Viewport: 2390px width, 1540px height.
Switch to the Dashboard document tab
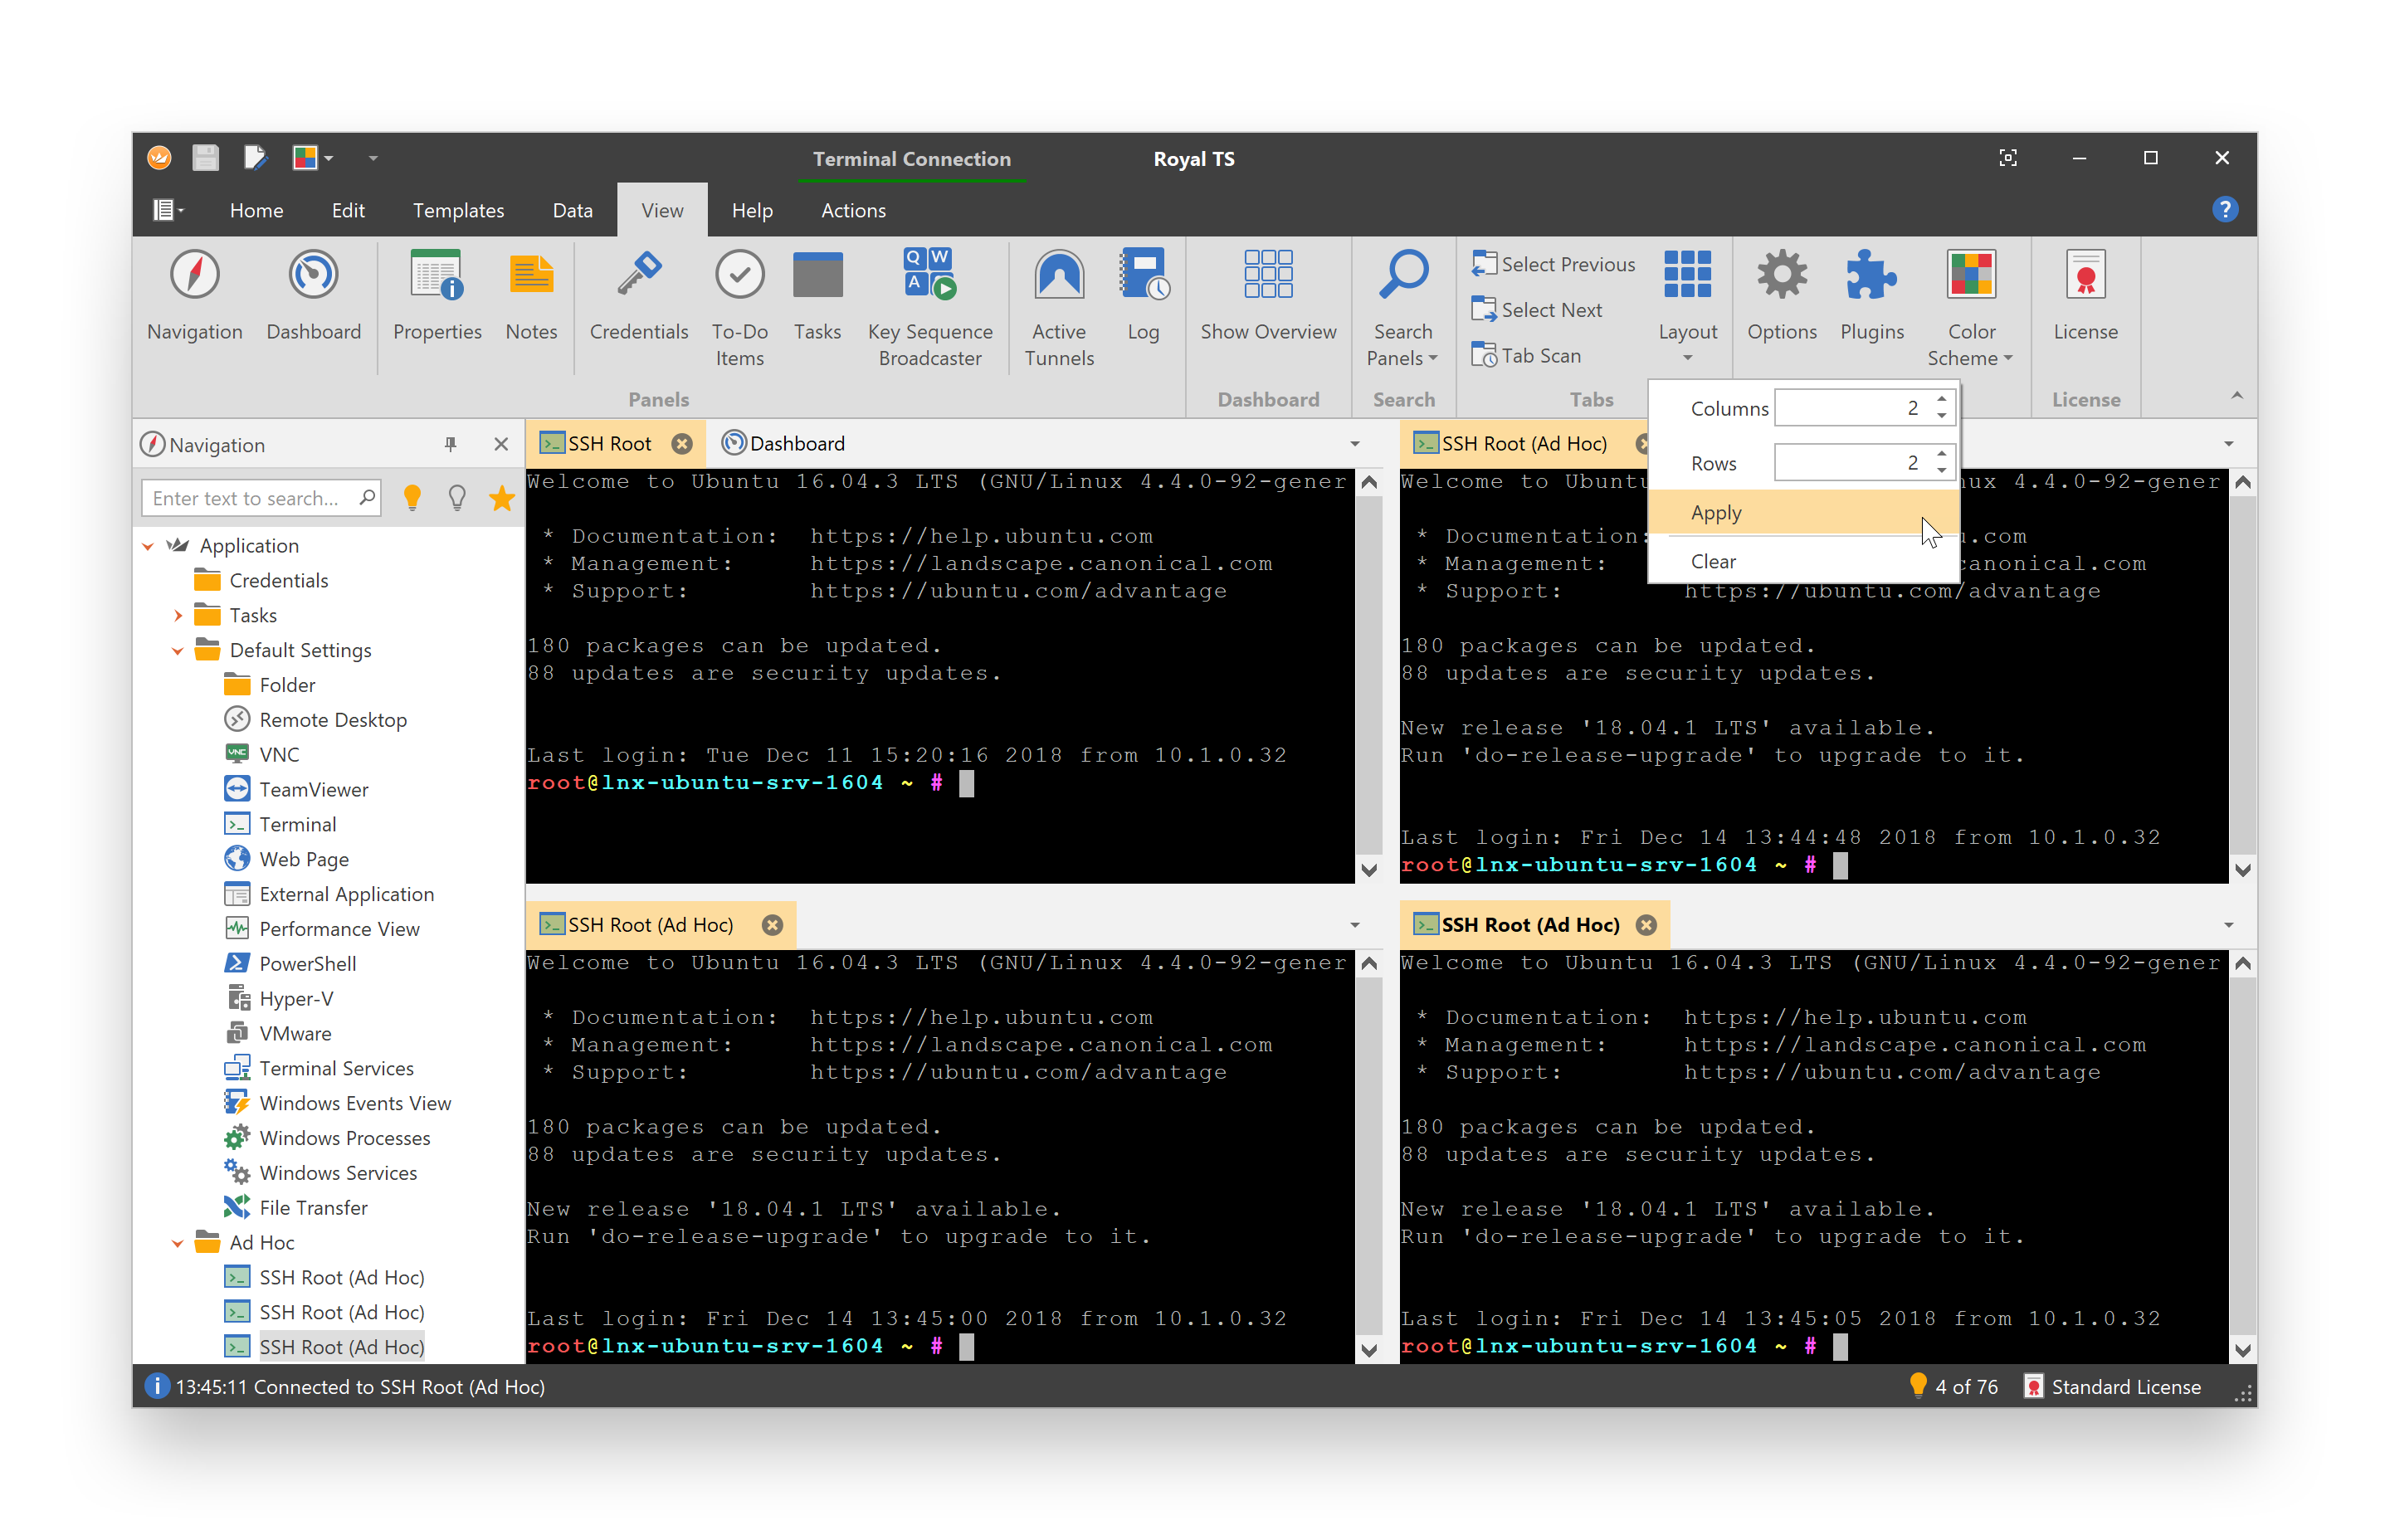tap(784, 444)
